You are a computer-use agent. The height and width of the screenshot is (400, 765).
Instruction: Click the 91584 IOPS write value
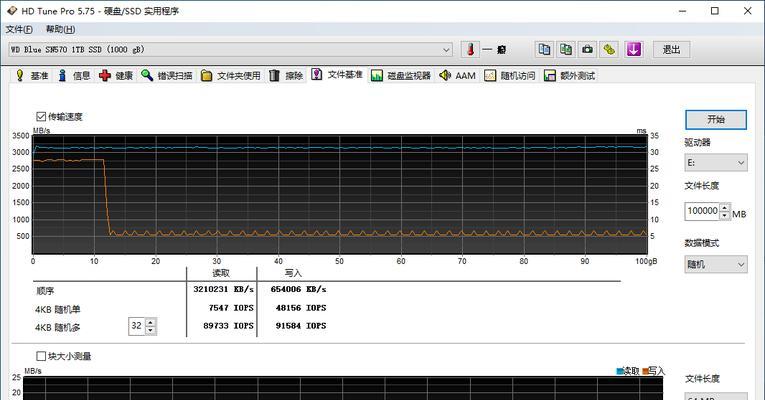301,326
